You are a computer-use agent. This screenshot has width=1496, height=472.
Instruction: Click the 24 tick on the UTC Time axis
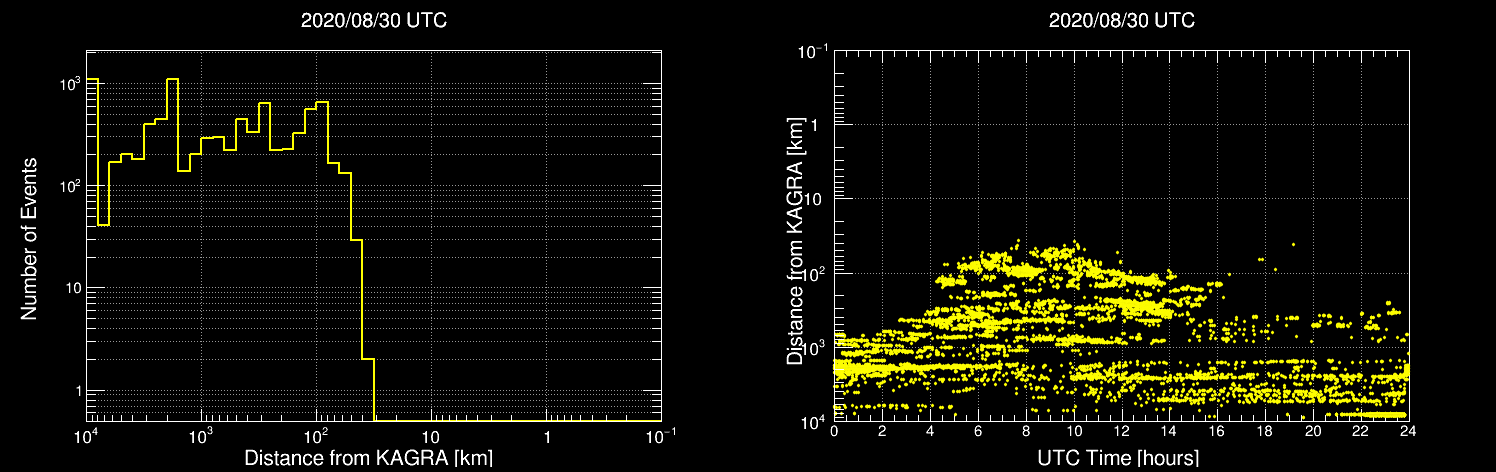[1408, 430]
